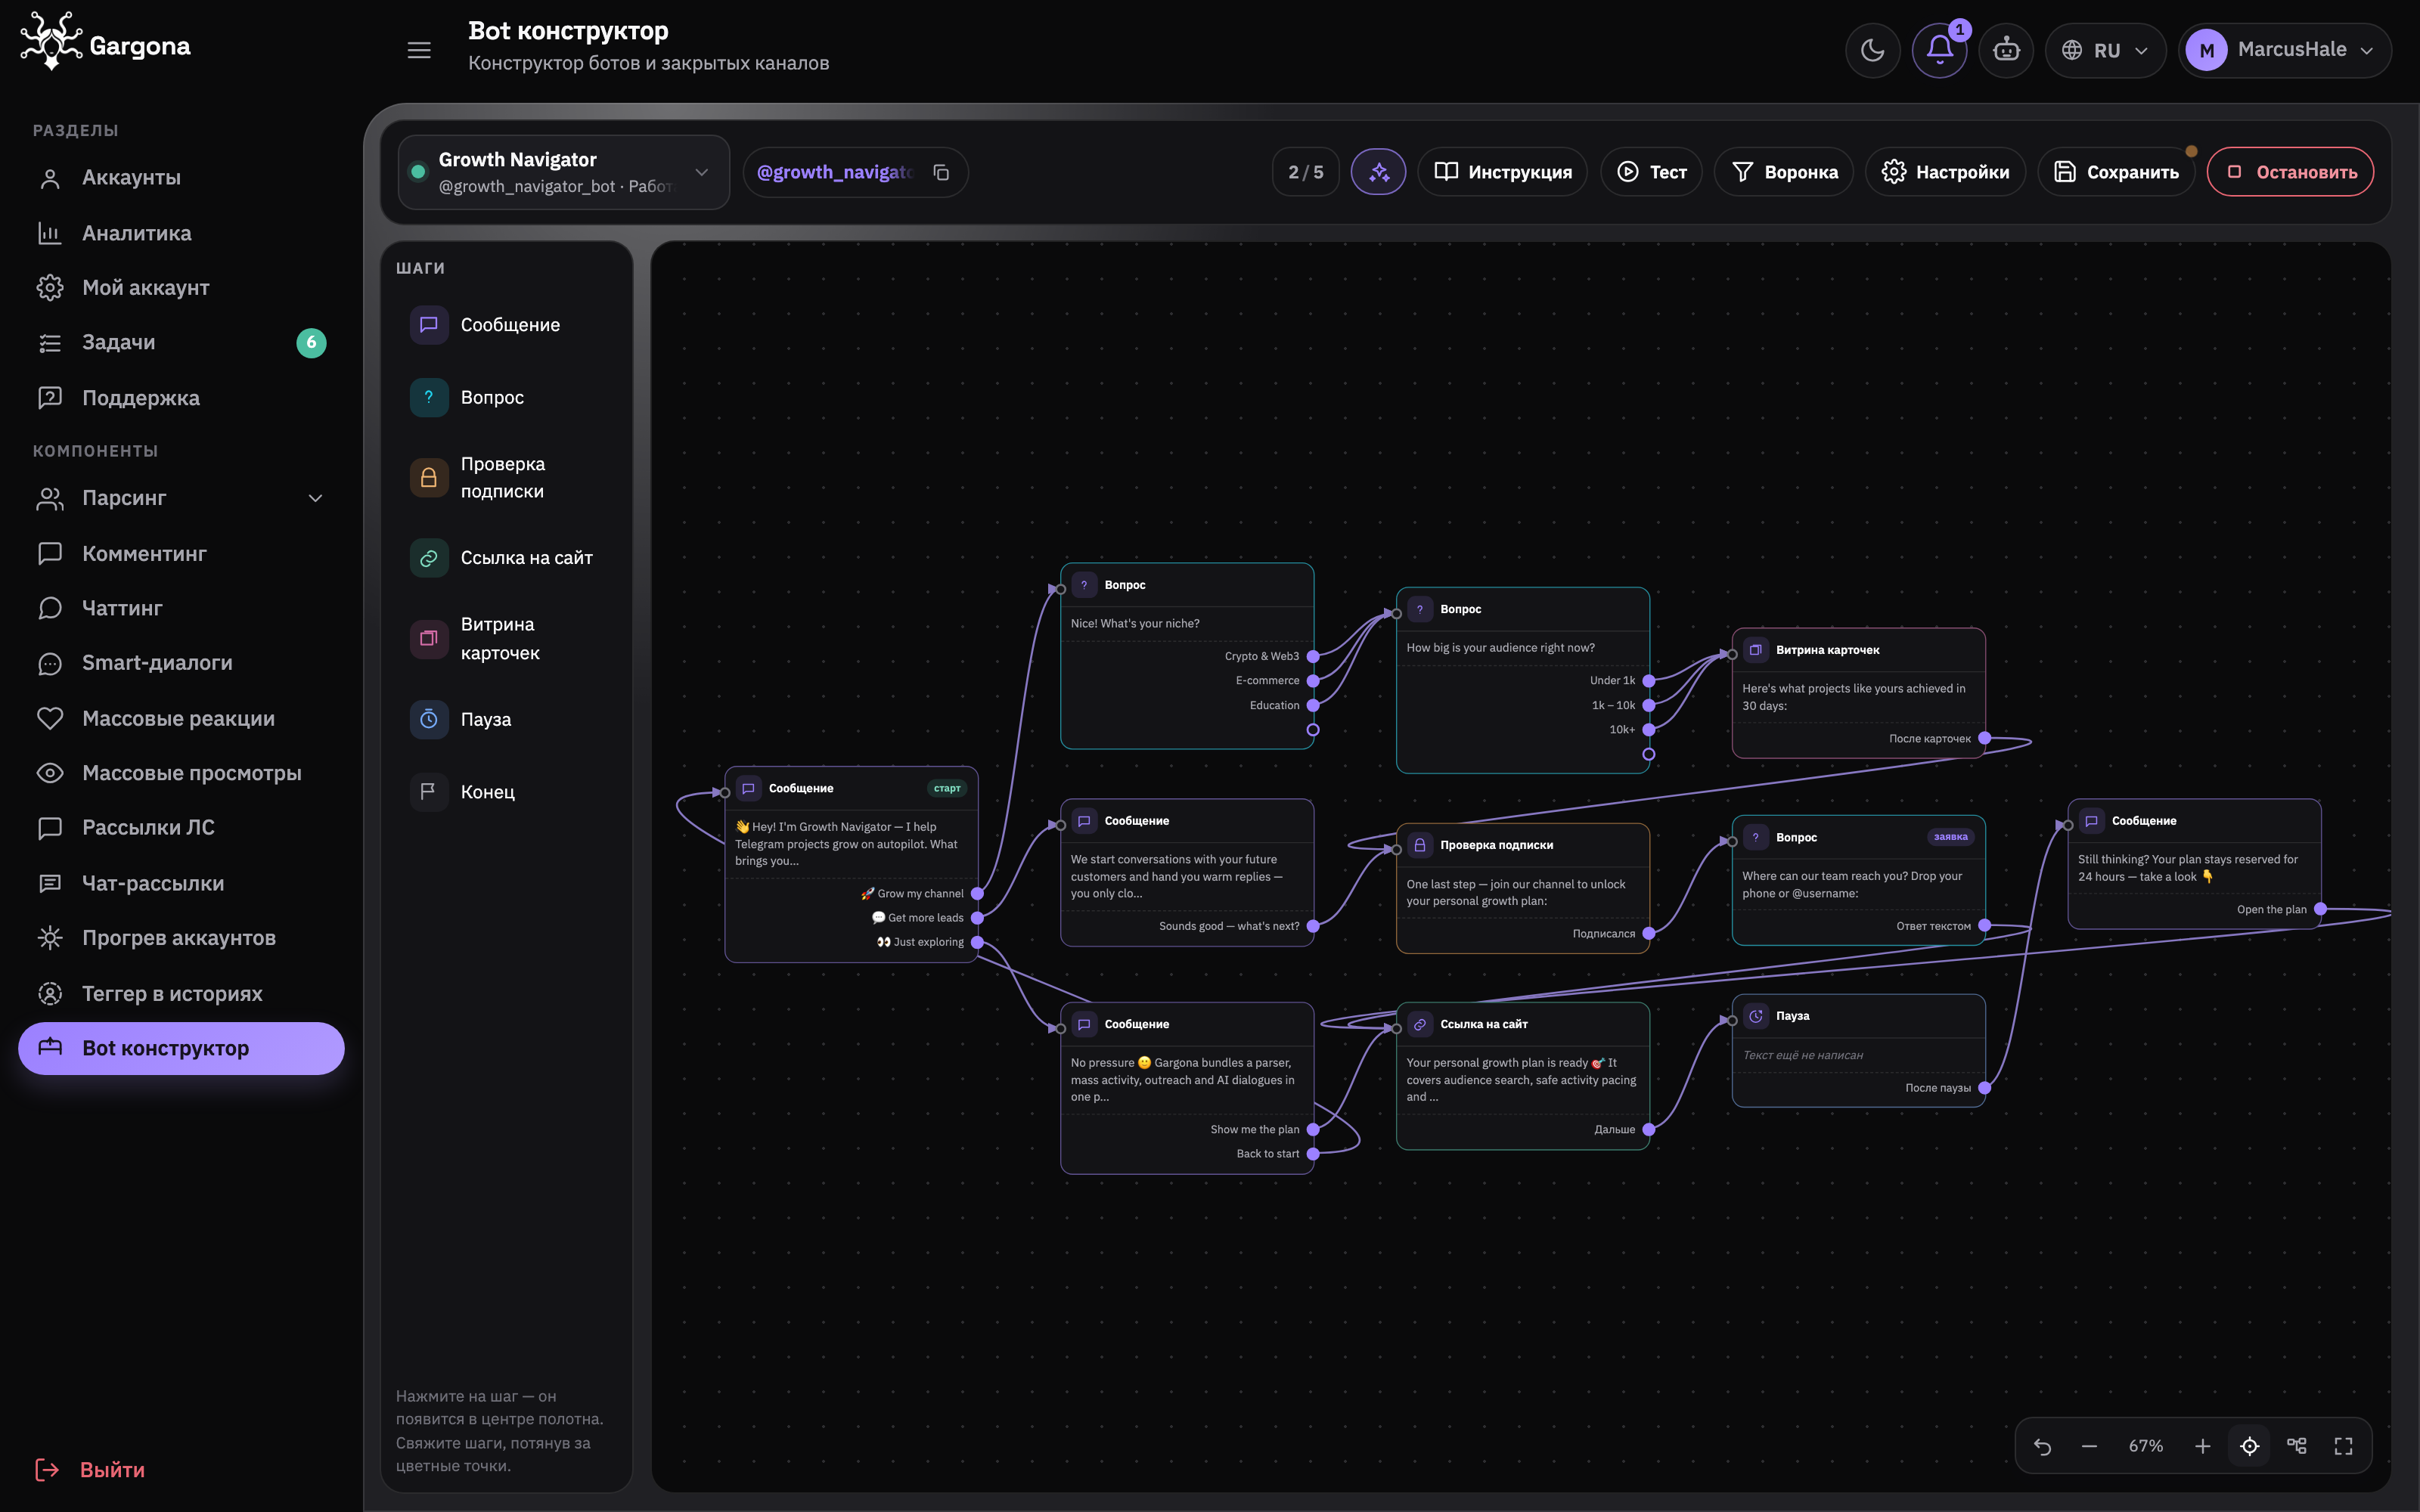The image size is (2420, 1512).
Task: Open the RU language dropdown
Action: tap(2105, 50)
